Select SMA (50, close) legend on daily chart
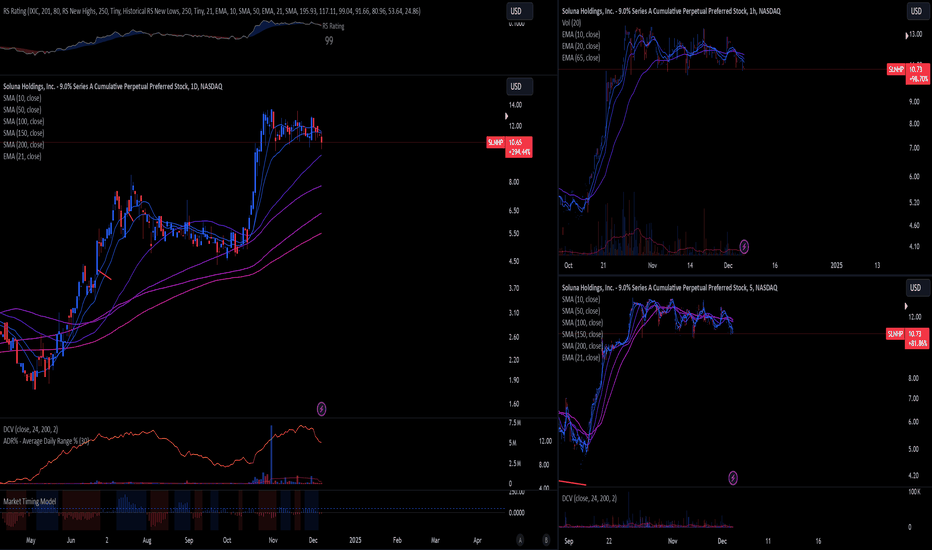 tap(22, 109)
